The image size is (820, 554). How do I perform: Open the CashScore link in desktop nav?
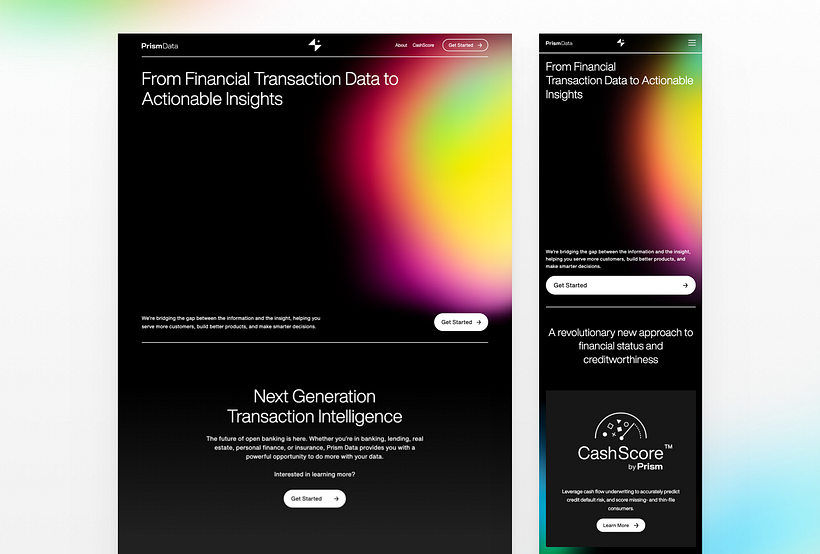(x=423, y=46)
